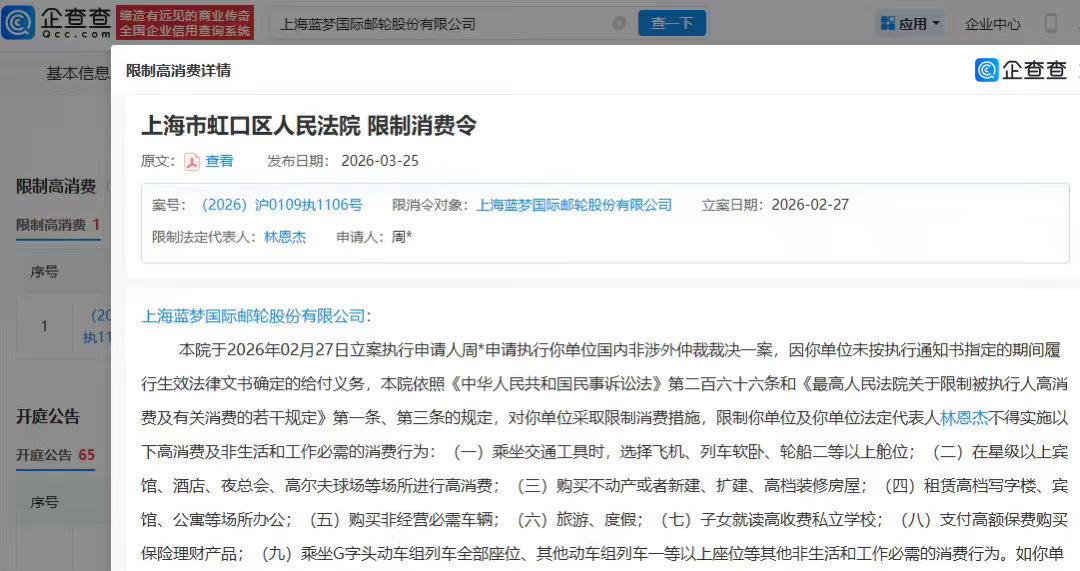Image resolution: width=1080 pixels, height=571 pixels.
Task: Open the 应用 dropdown menu
Action: pyautogui.click(x=910, y=23)
